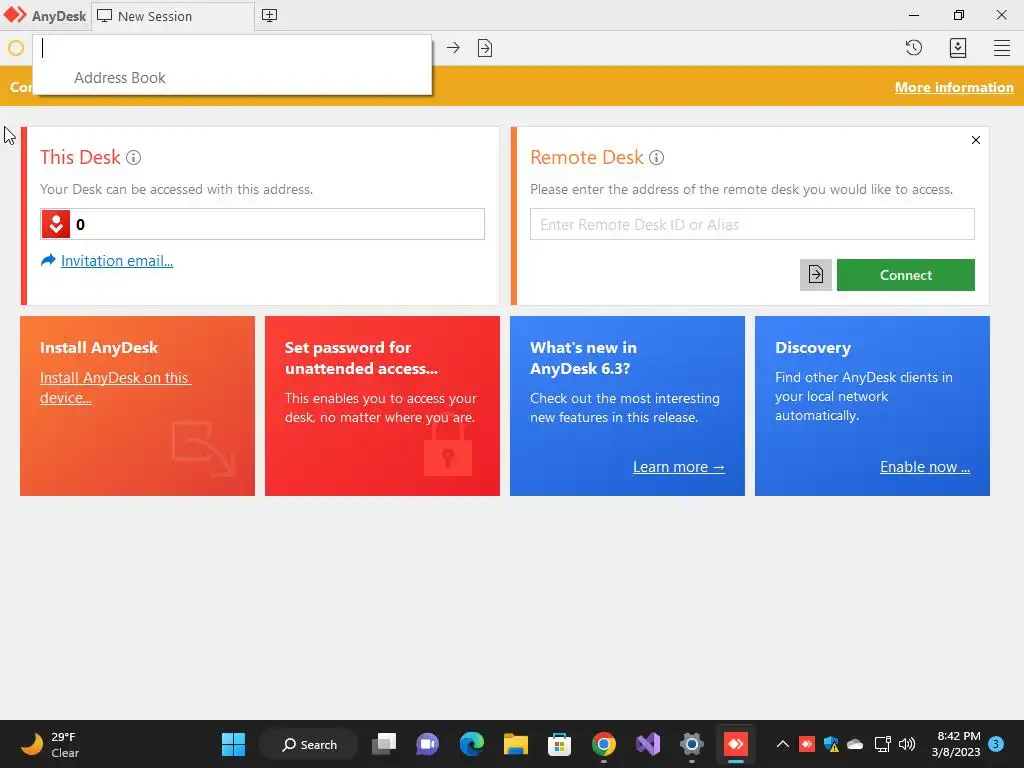The height and width of the screenshot is (768, 1024).
Task: Open the Windows Security tray icon
Action: (x=831, y=744)
